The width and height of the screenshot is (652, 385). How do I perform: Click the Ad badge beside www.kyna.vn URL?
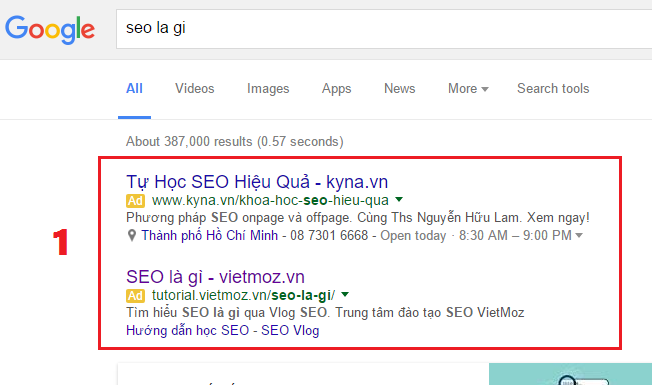click(x=136, y=201)
